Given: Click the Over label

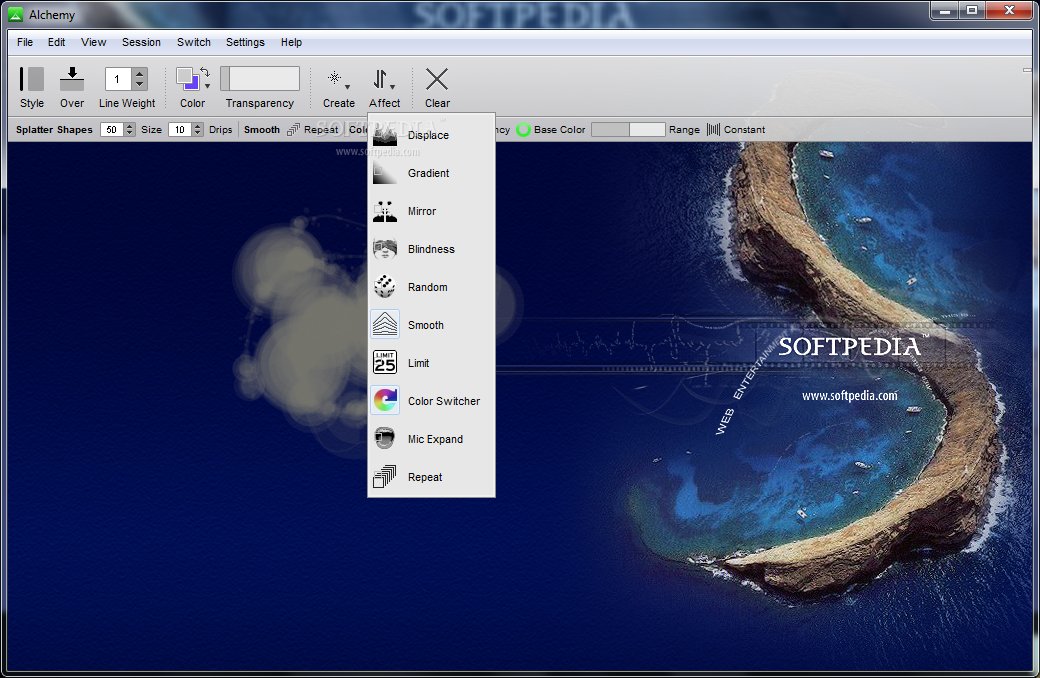Looking at the screenshot, I should (72, 103).
